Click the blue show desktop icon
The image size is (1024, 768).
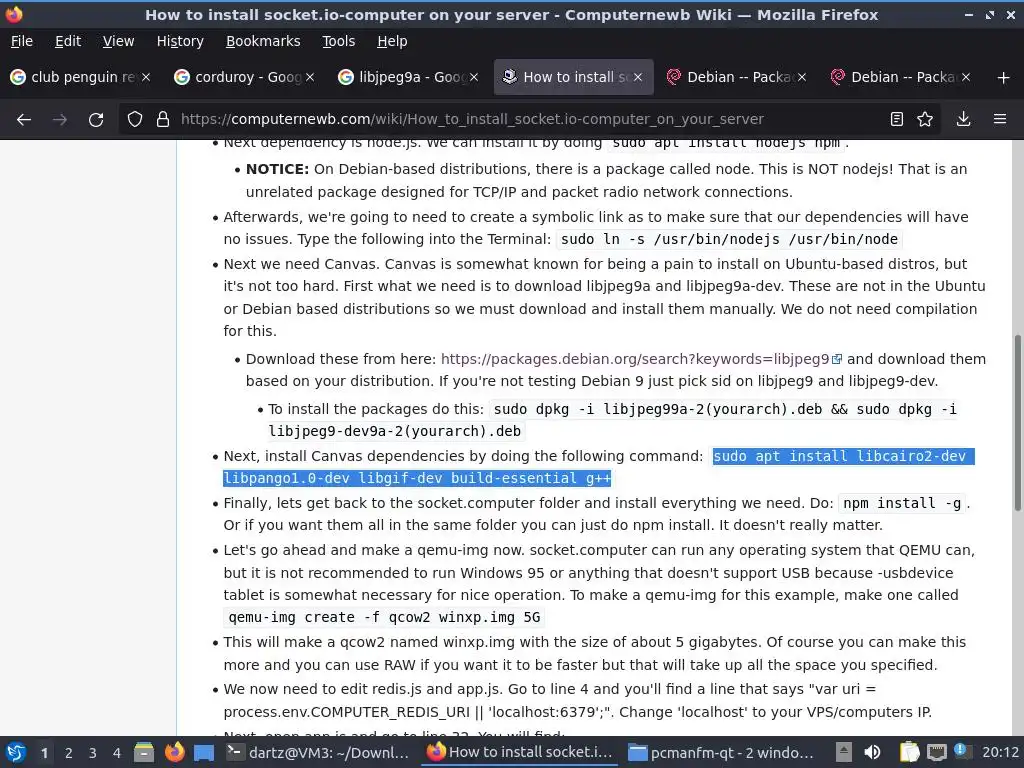[204, 753]
